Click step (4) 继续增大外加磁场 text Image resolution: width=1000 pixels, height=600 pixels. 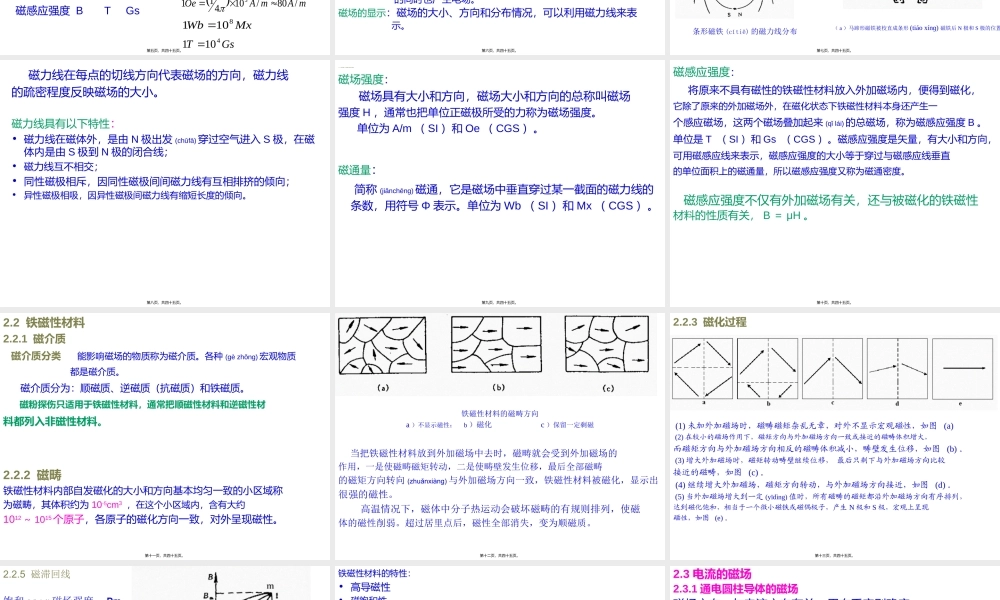[x=813, y=485]
